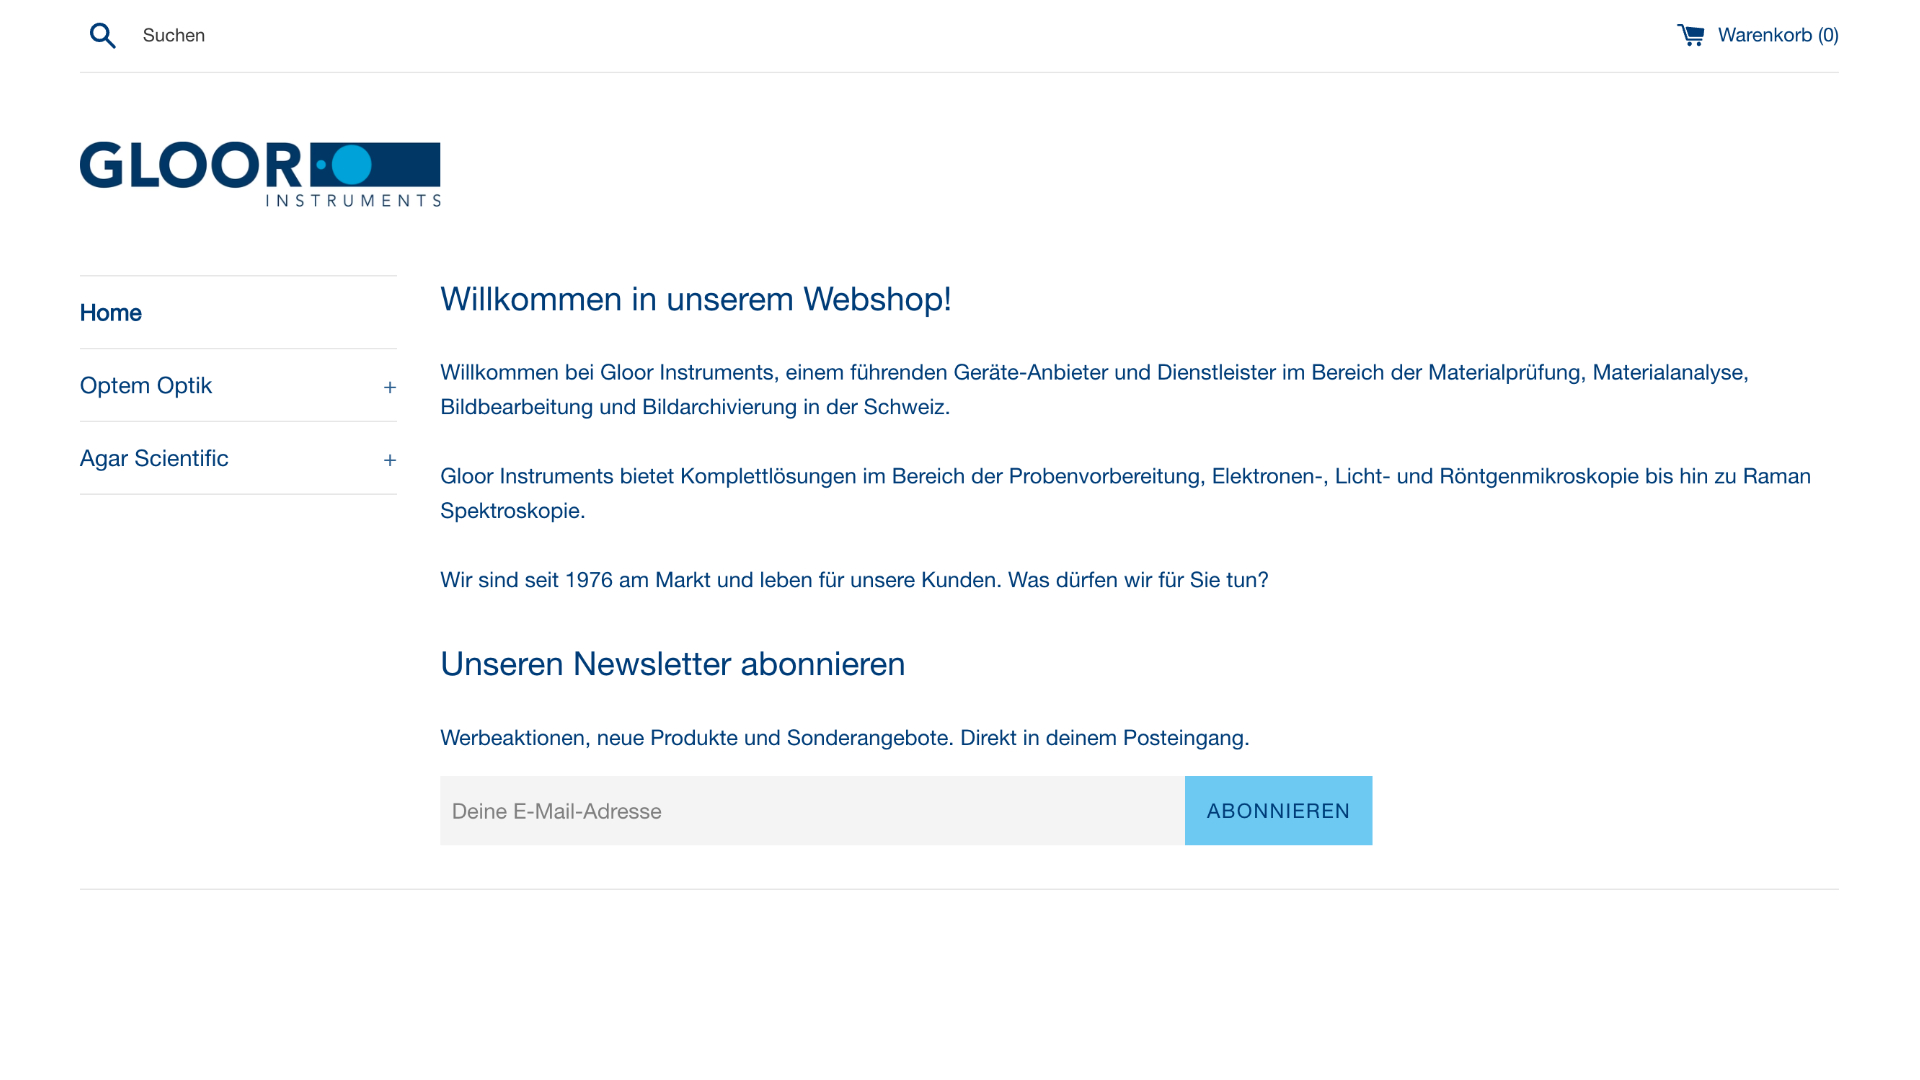Click the paragraph beginning 'Werbeaktionen, neue Produkte'

(x=845, y=738)
